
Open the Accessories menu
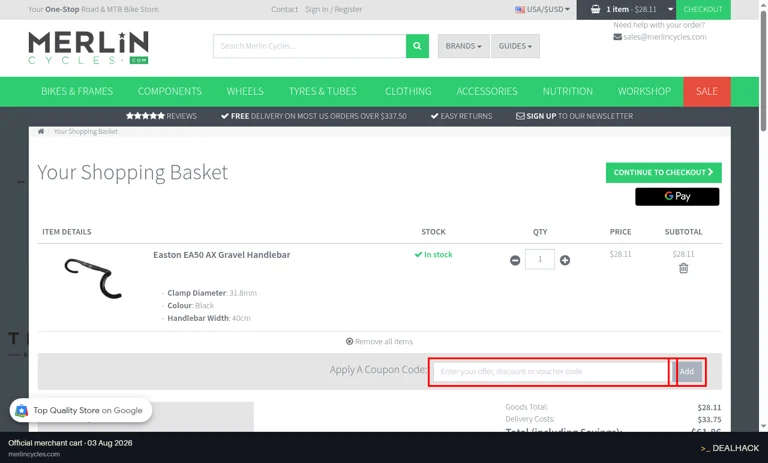pos(487,92)
